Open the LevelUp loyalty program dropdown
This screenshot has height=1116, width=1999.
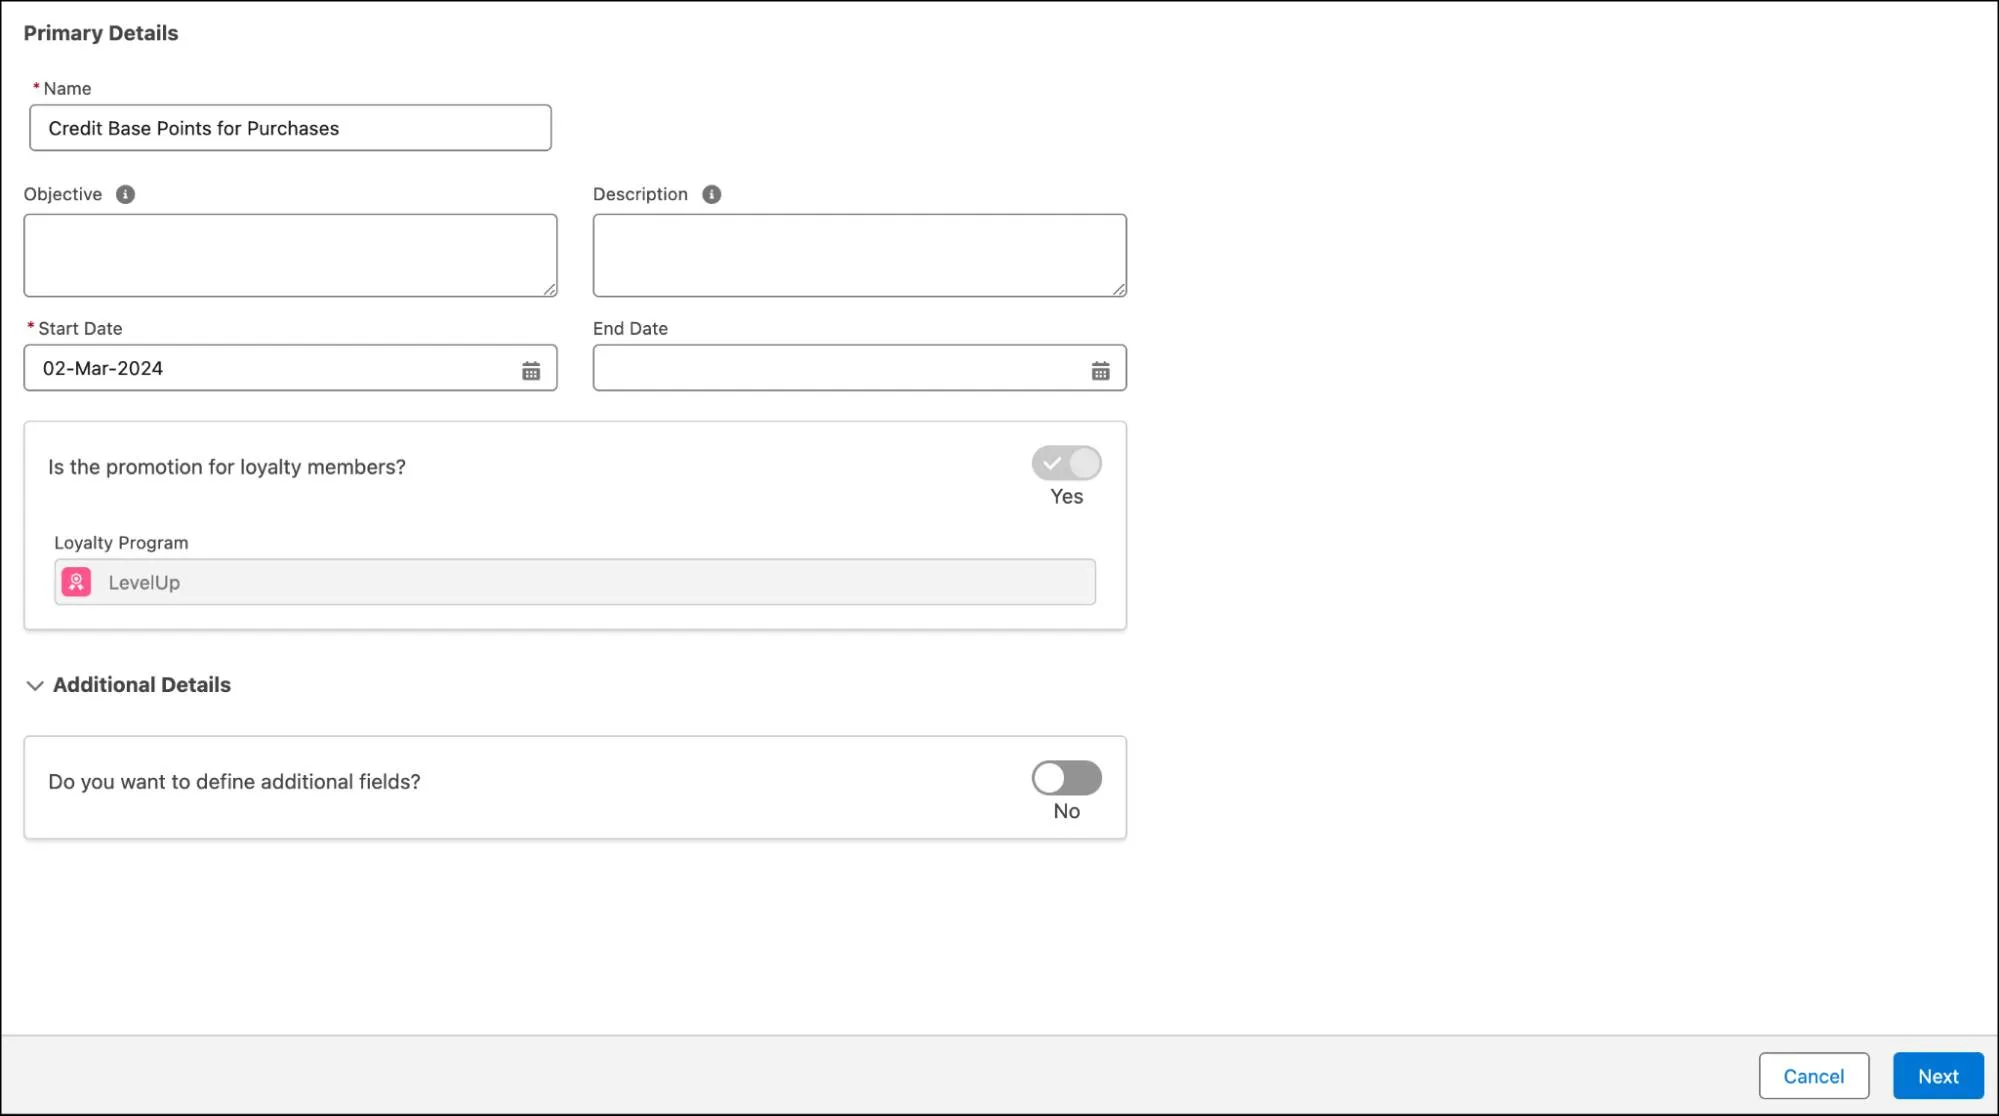tap(574, 582)
